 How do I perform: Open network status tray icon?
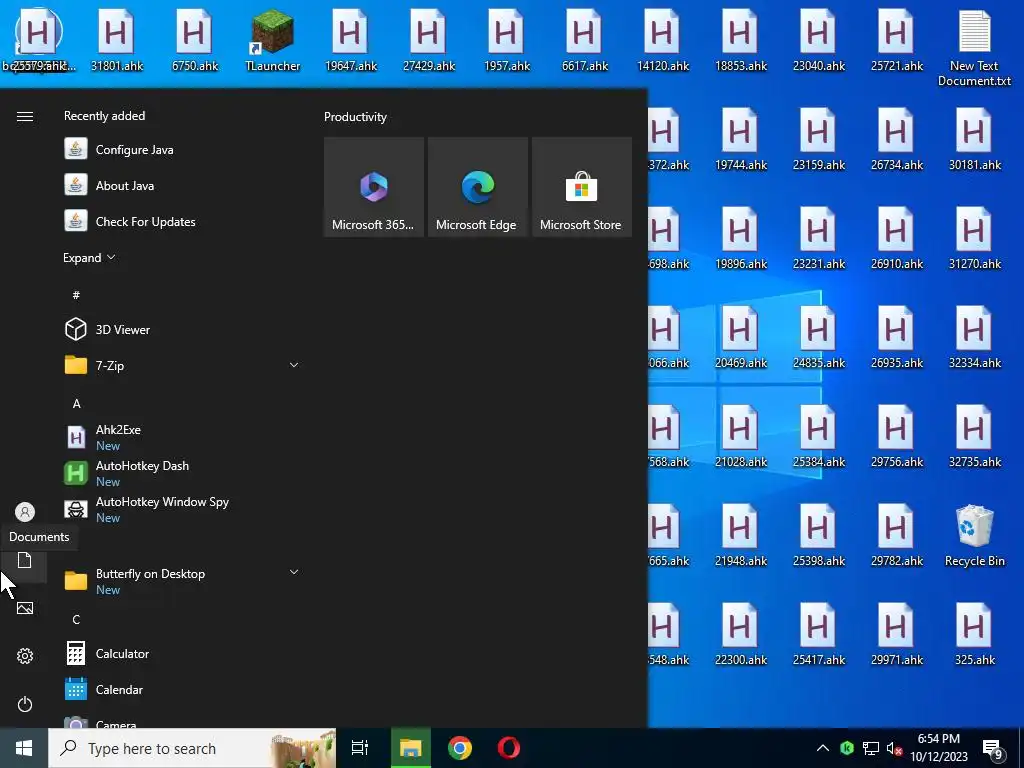(x=871, y=748)
